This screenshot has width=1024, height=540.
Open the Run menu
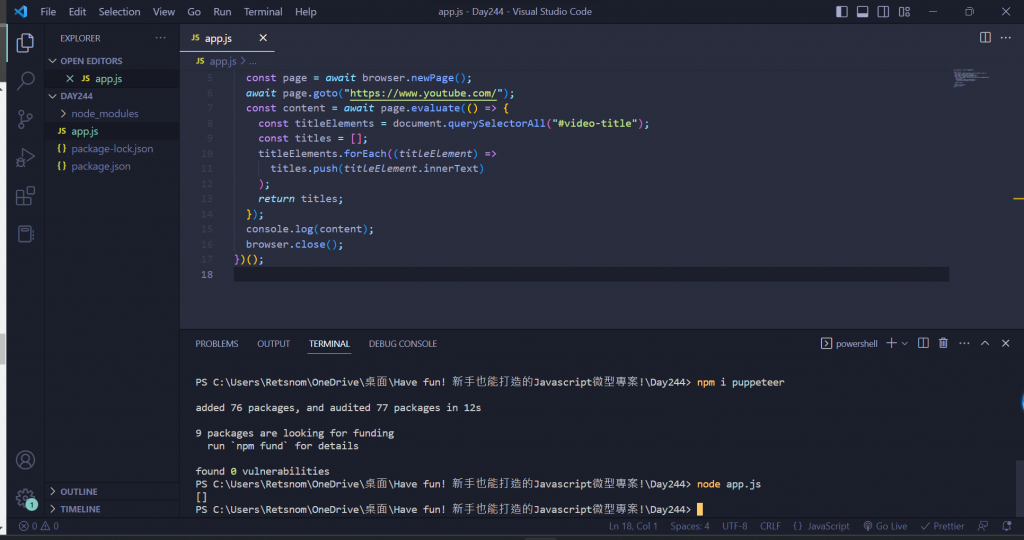click(222, 12)
